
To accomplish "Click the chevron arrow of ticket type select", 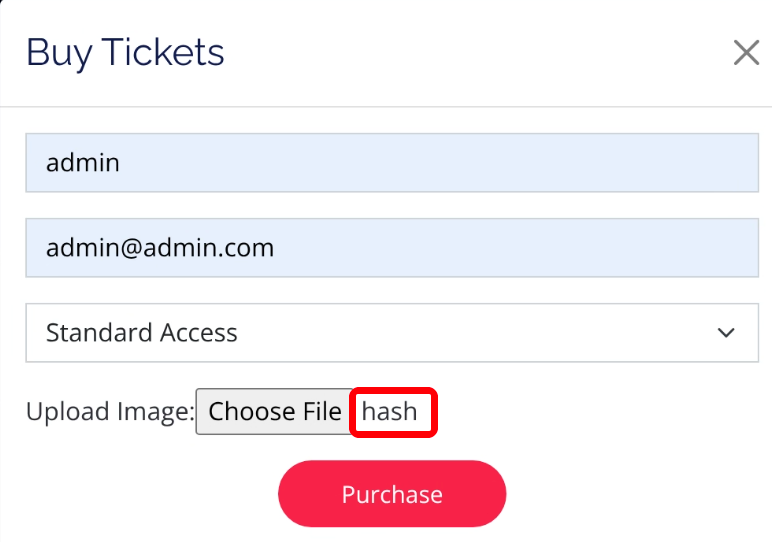I will [x=727, y=333].
